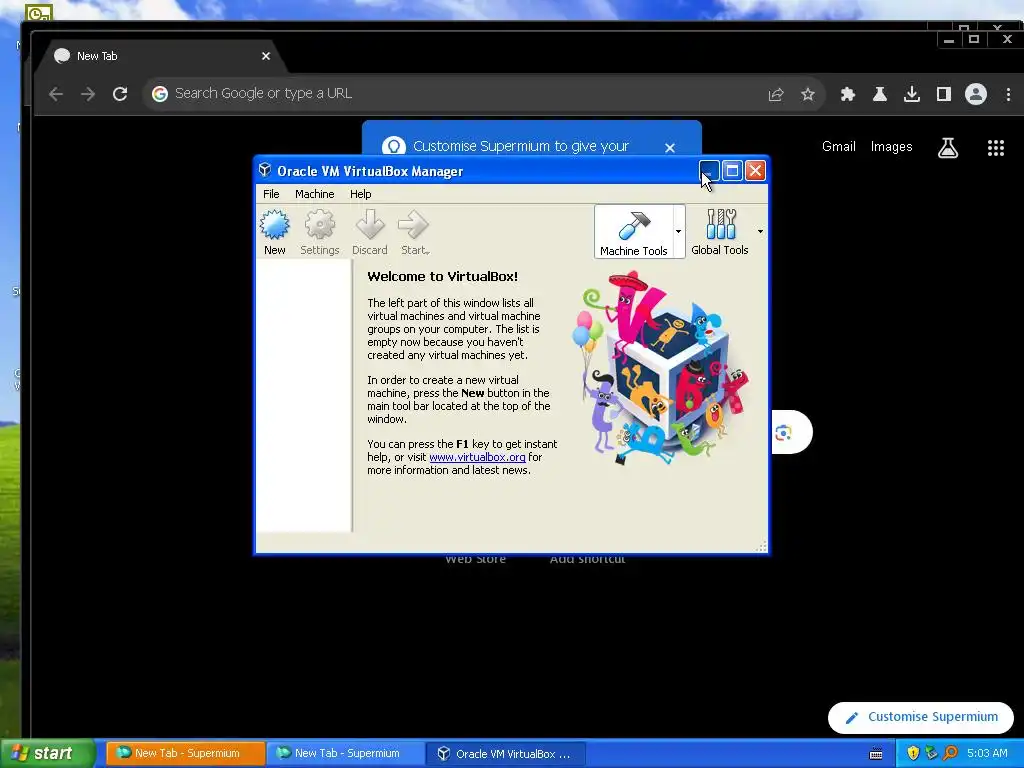
Task: Select the New Tab browser tab
Action: 160,56
